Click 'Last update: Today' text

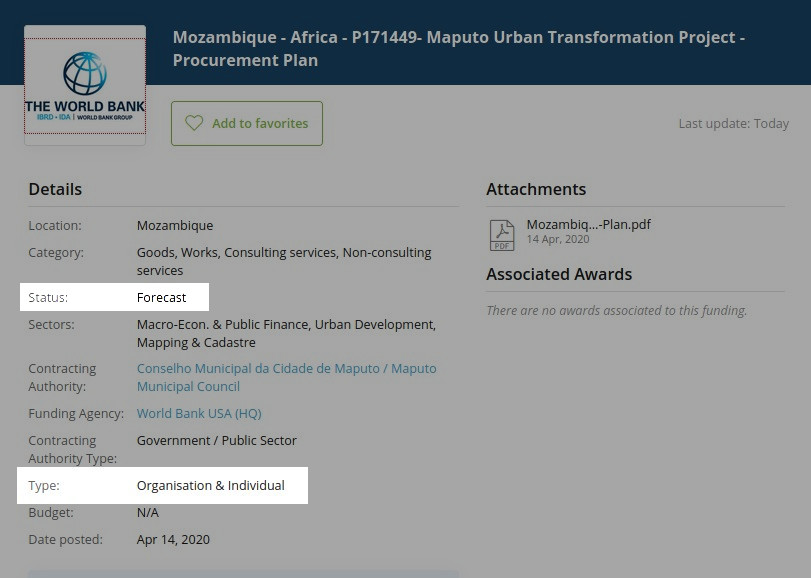tap(733, 124)
